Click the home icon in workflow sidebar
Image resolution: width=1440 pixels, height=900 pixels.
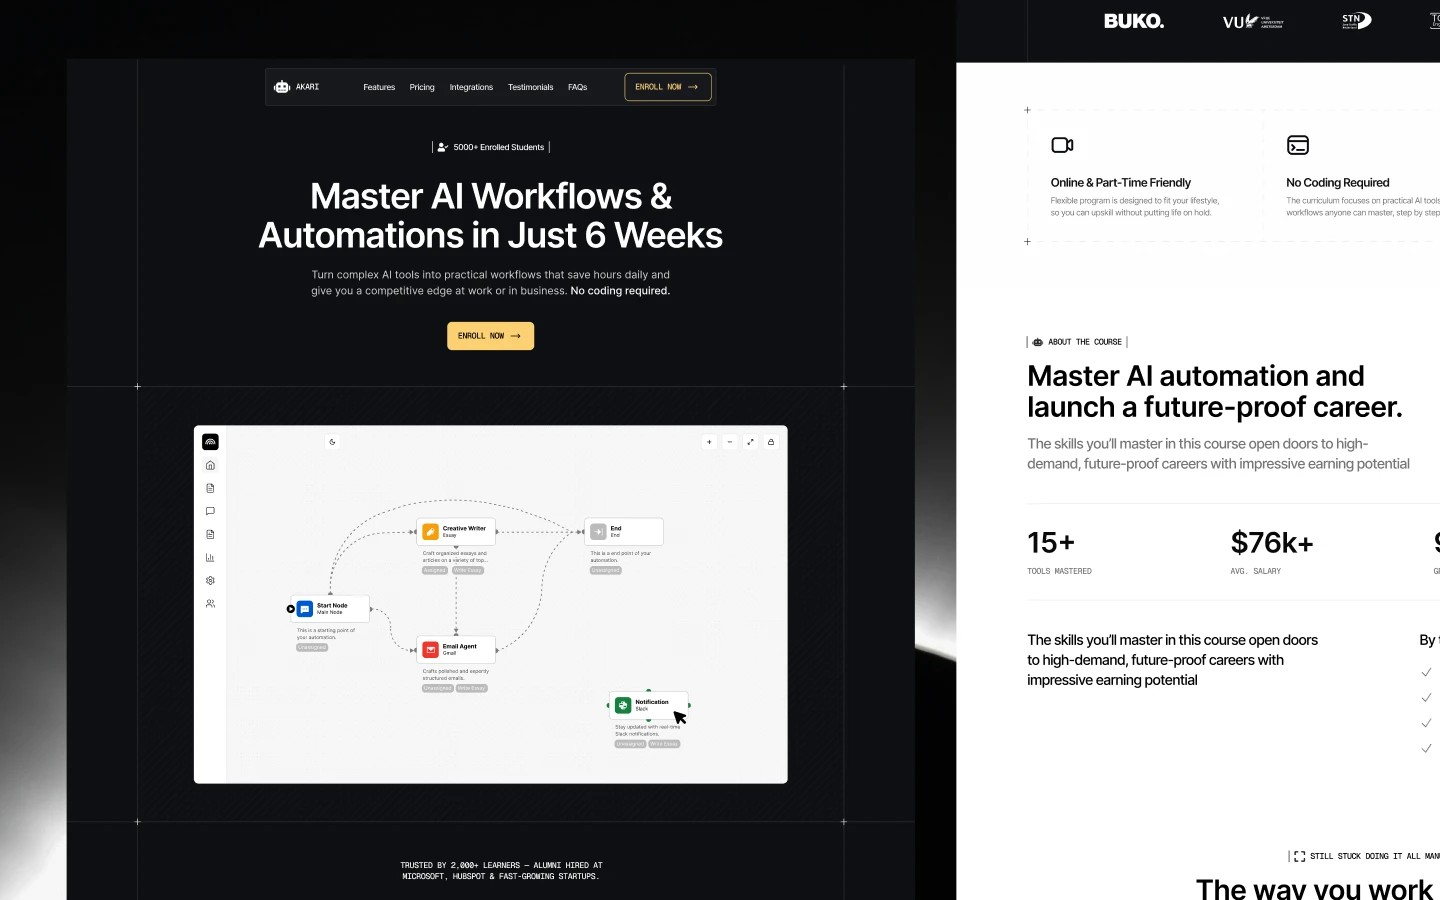pos(210,465)
